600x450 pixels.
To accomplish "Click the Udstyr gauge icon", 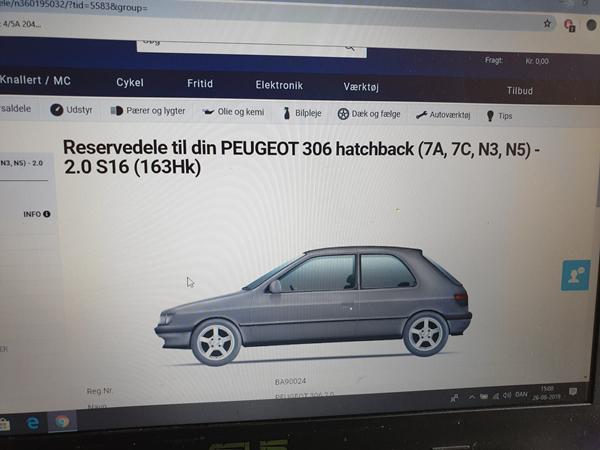I will (57, 110).
